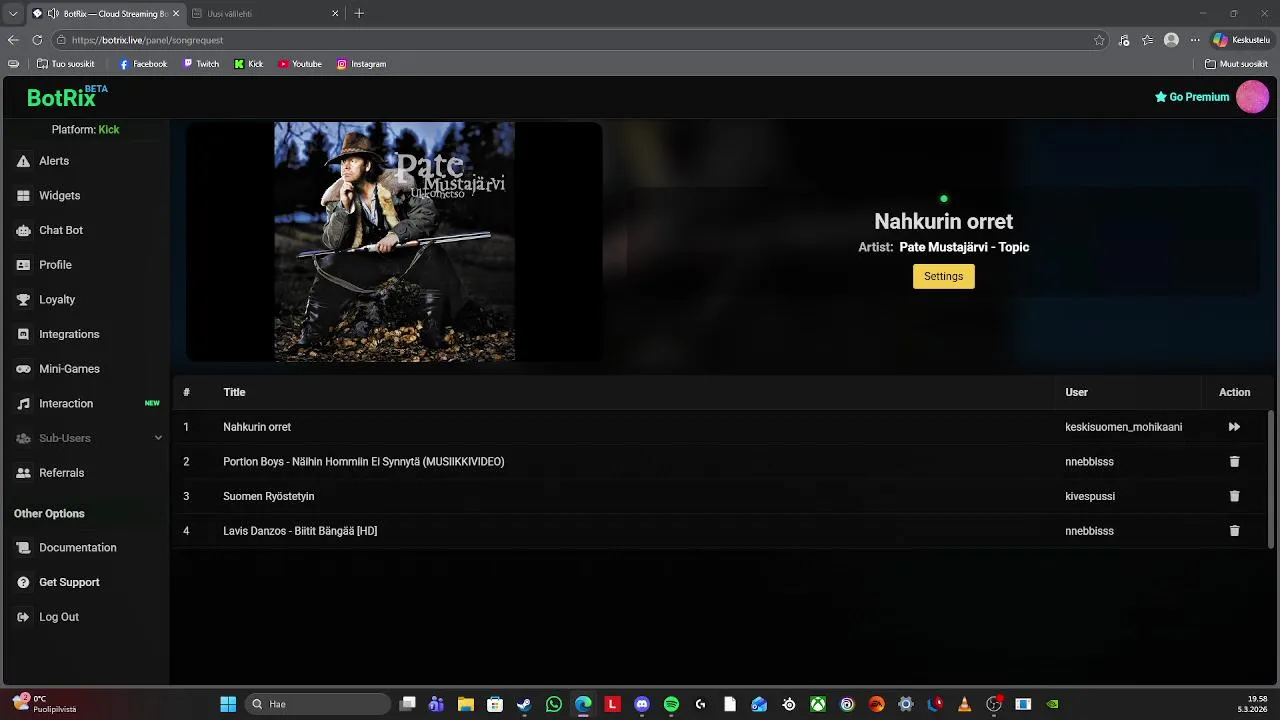Go to Widgets in sidebar
1280x720 pixels.
(x=59, y=196)
